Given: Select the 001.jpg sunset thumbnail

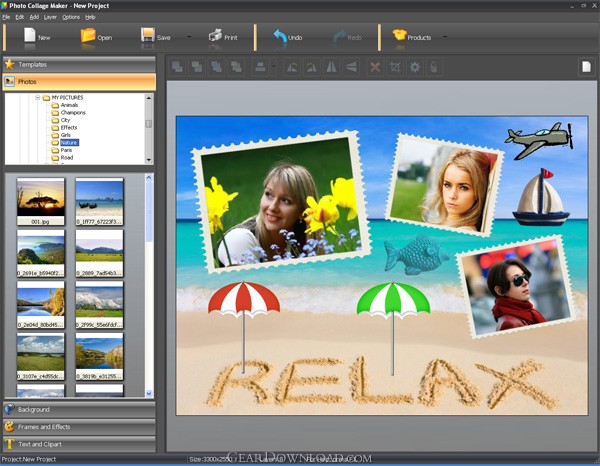Looking at the screenshot, I should (41, 196).
